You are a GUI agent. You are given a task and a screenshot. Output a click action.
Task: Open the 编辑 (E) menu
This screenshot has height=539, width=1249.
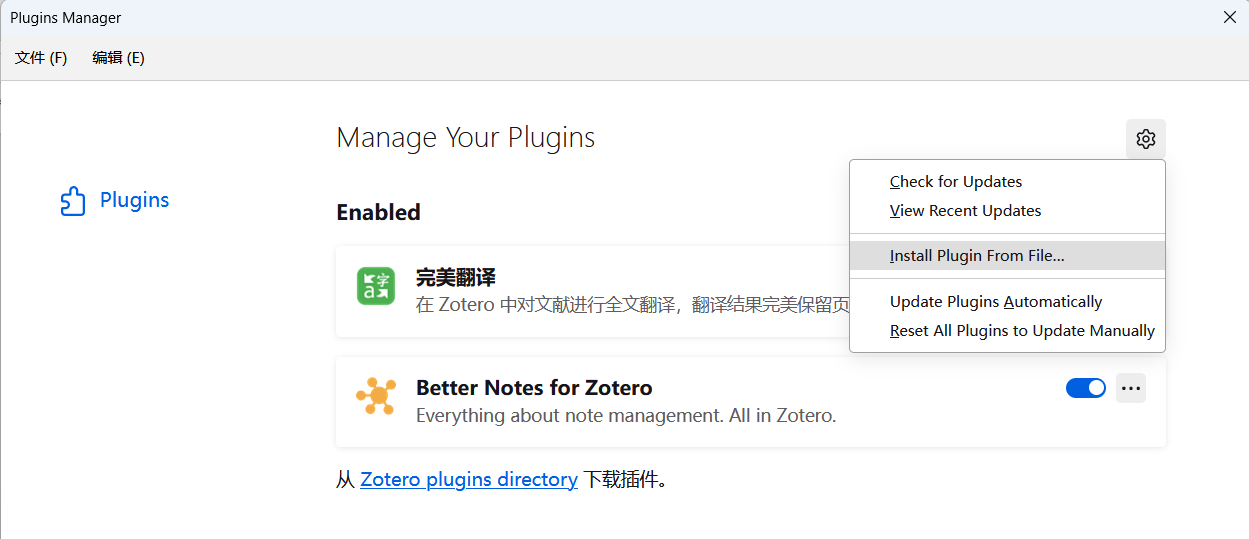point(118,58)
